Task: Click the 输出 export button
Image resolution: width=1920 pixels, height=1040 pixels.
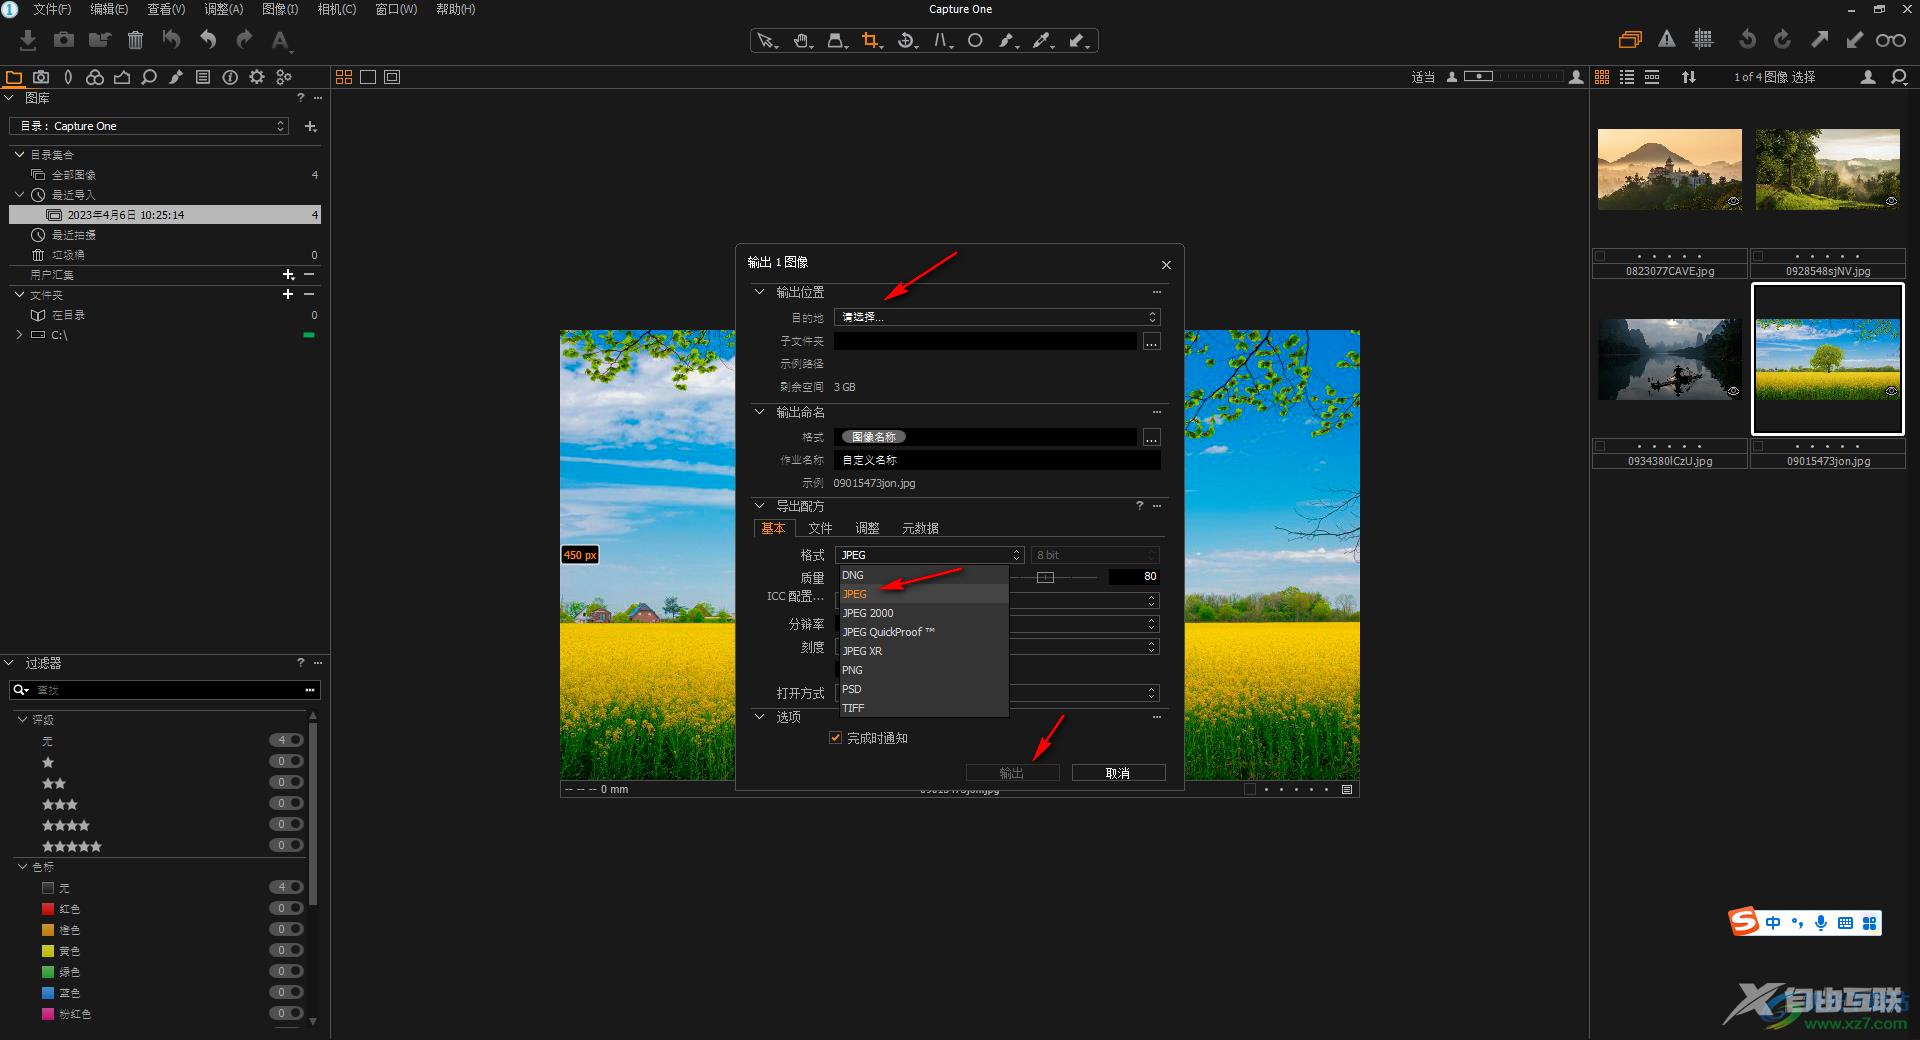Action: tap(1012, 773)
